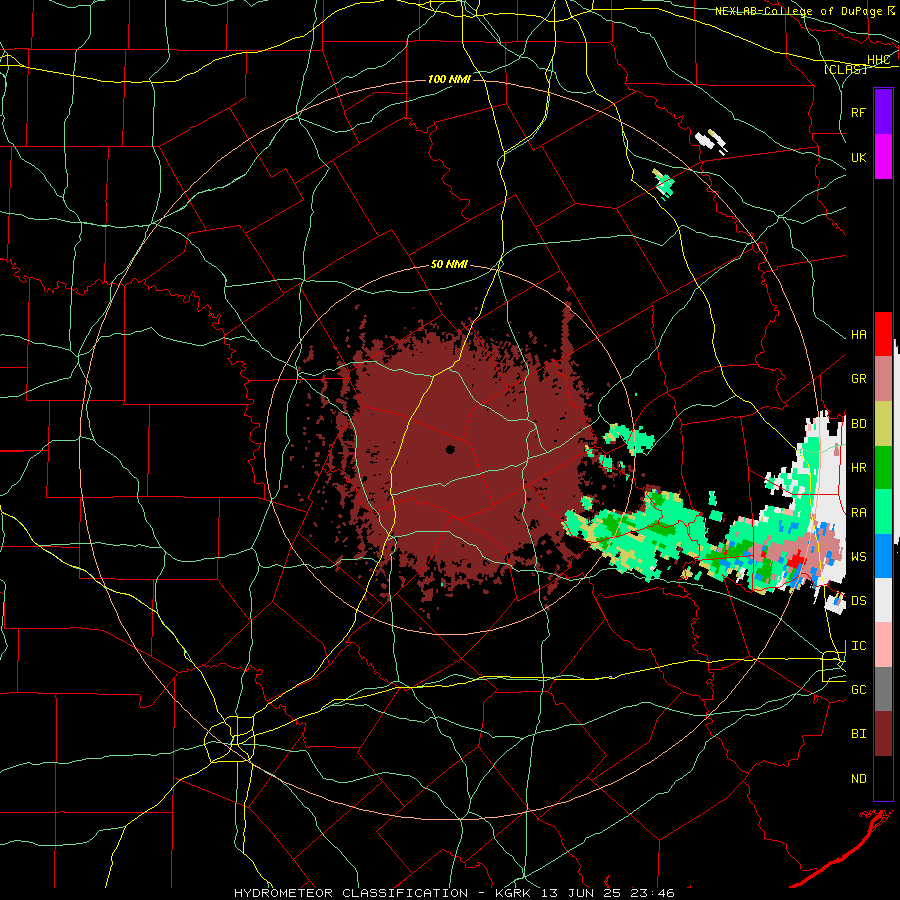Click the HYDROMETEOR CLASSIFICATION title caption

[351, 893]
